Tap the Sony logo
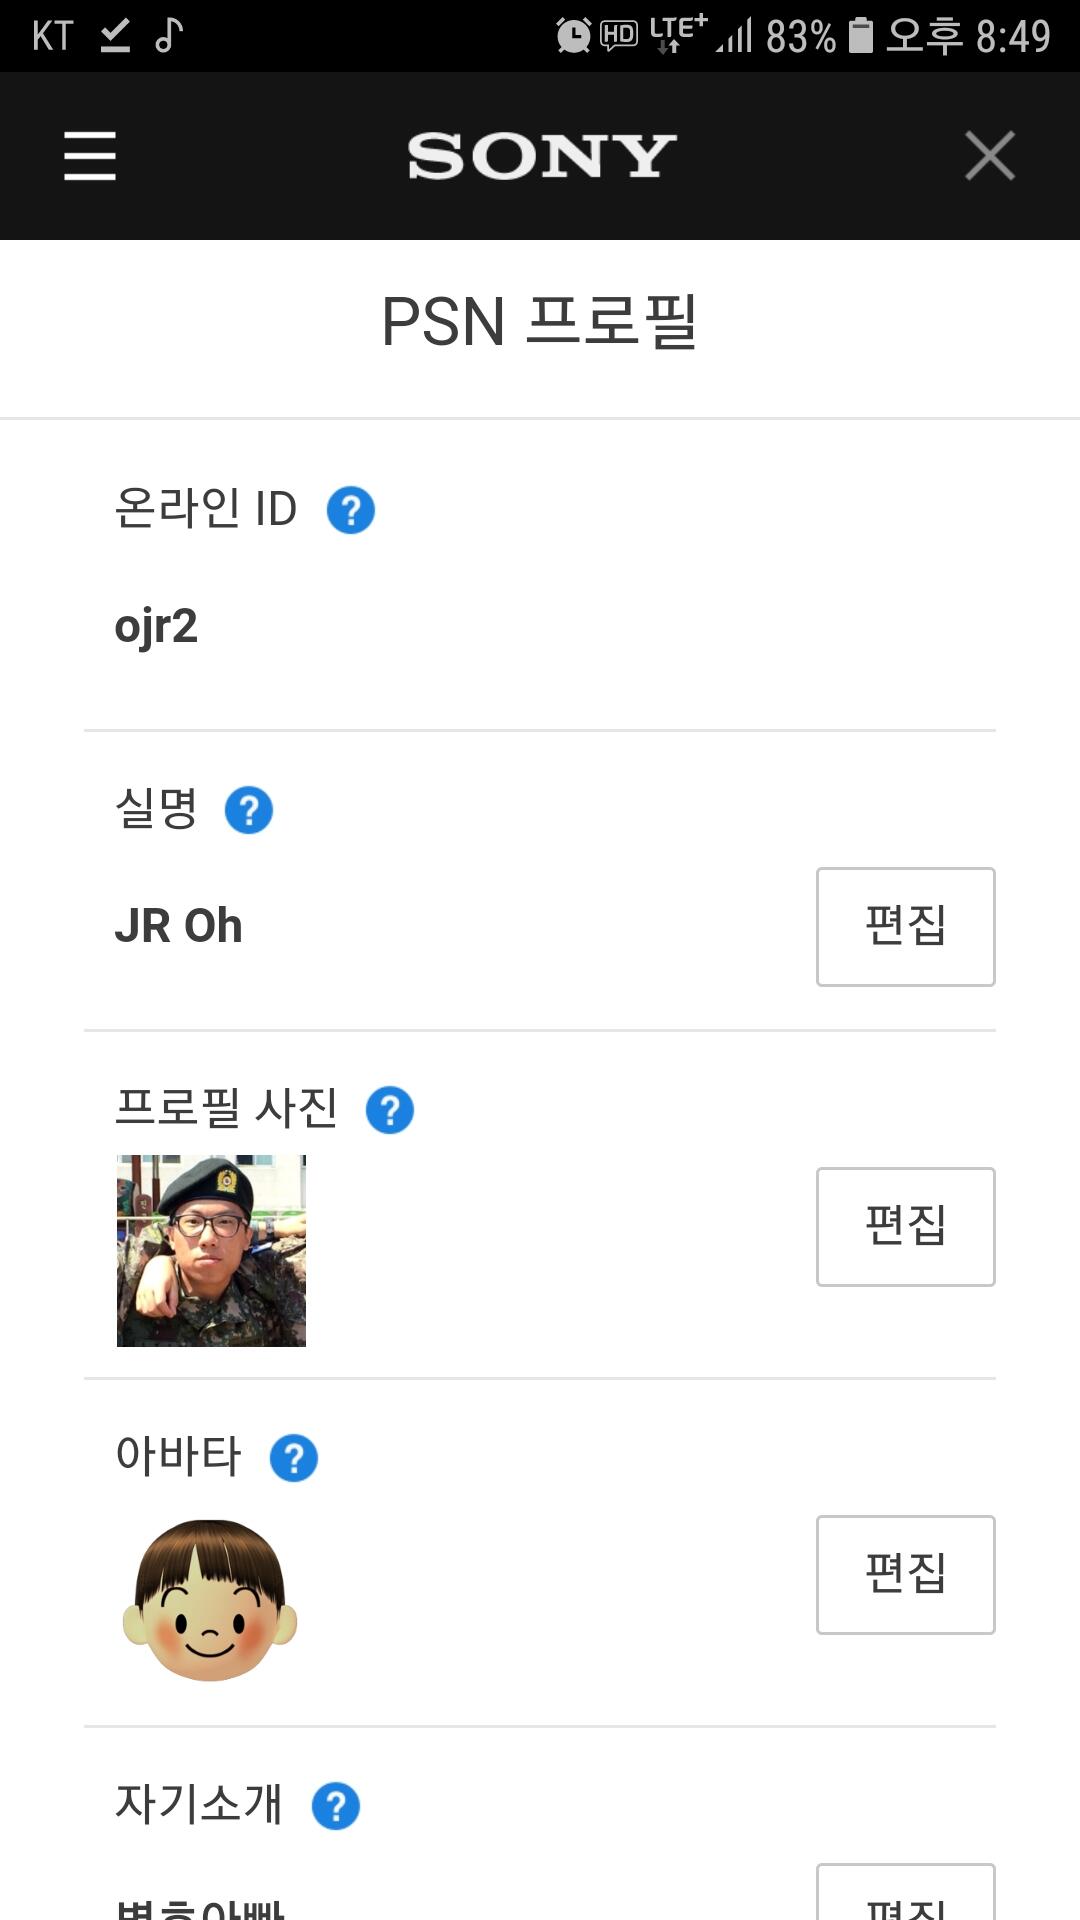 tap(541, 156)
